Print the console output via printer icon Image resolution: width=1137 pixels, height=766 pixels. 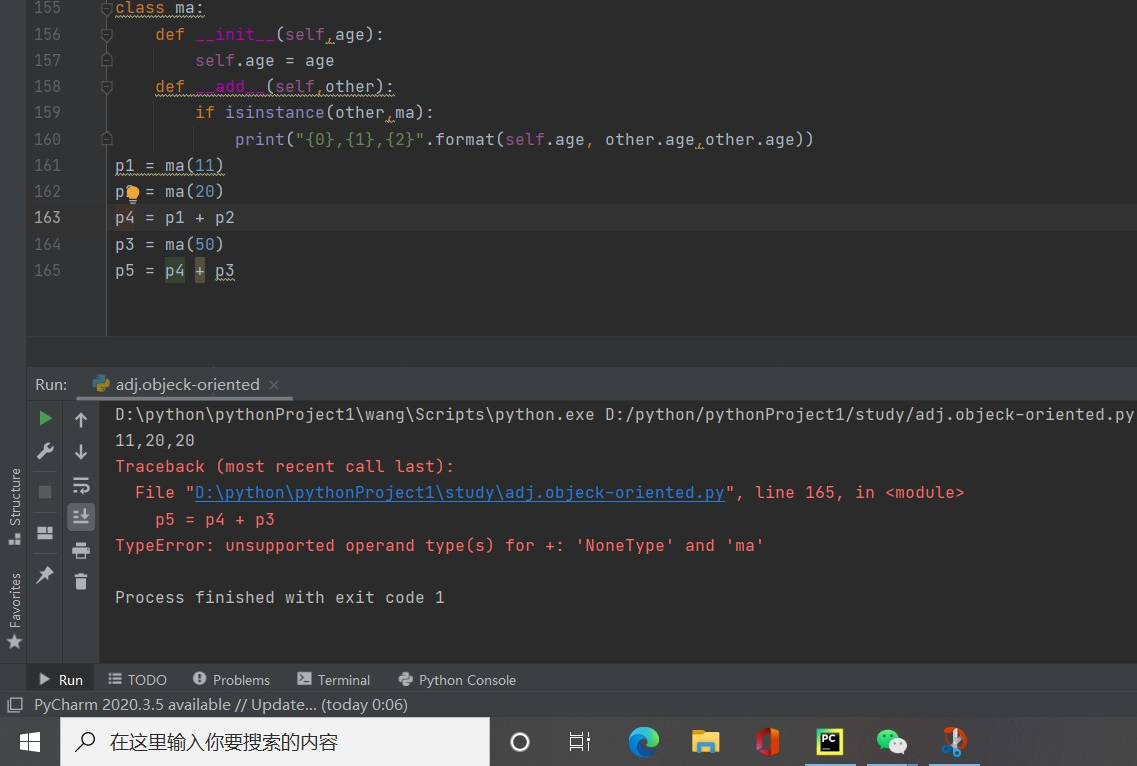point(81,551)
